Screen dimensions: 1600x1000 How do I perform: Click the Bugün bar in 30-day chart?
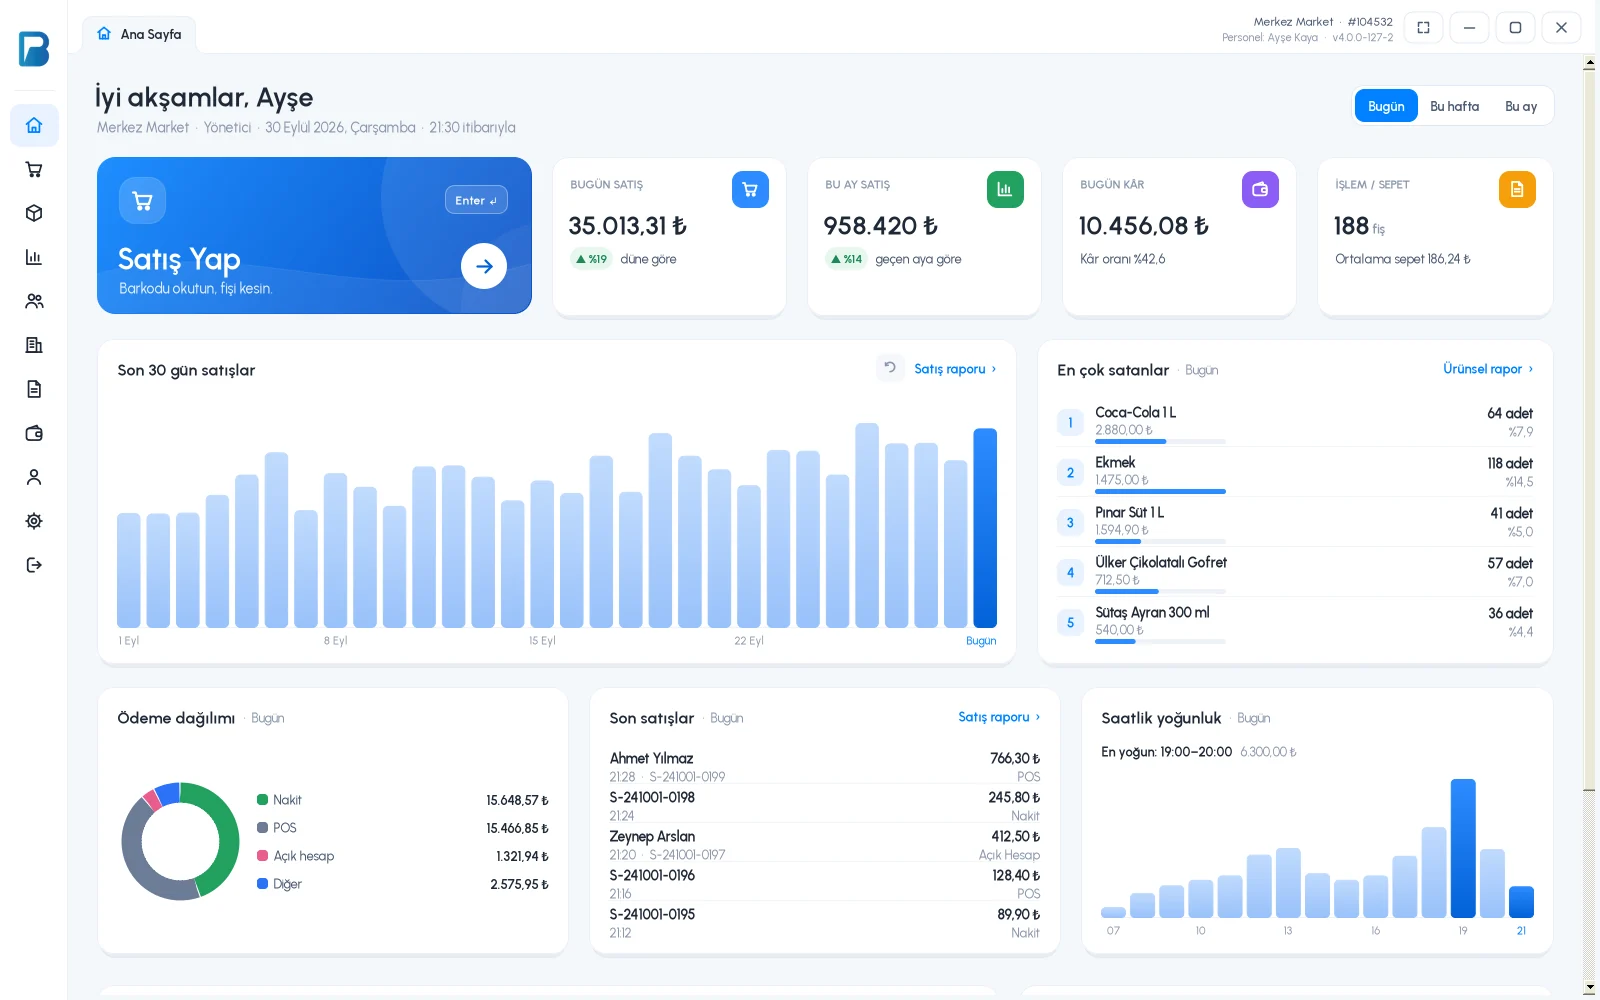click(985, 528)
